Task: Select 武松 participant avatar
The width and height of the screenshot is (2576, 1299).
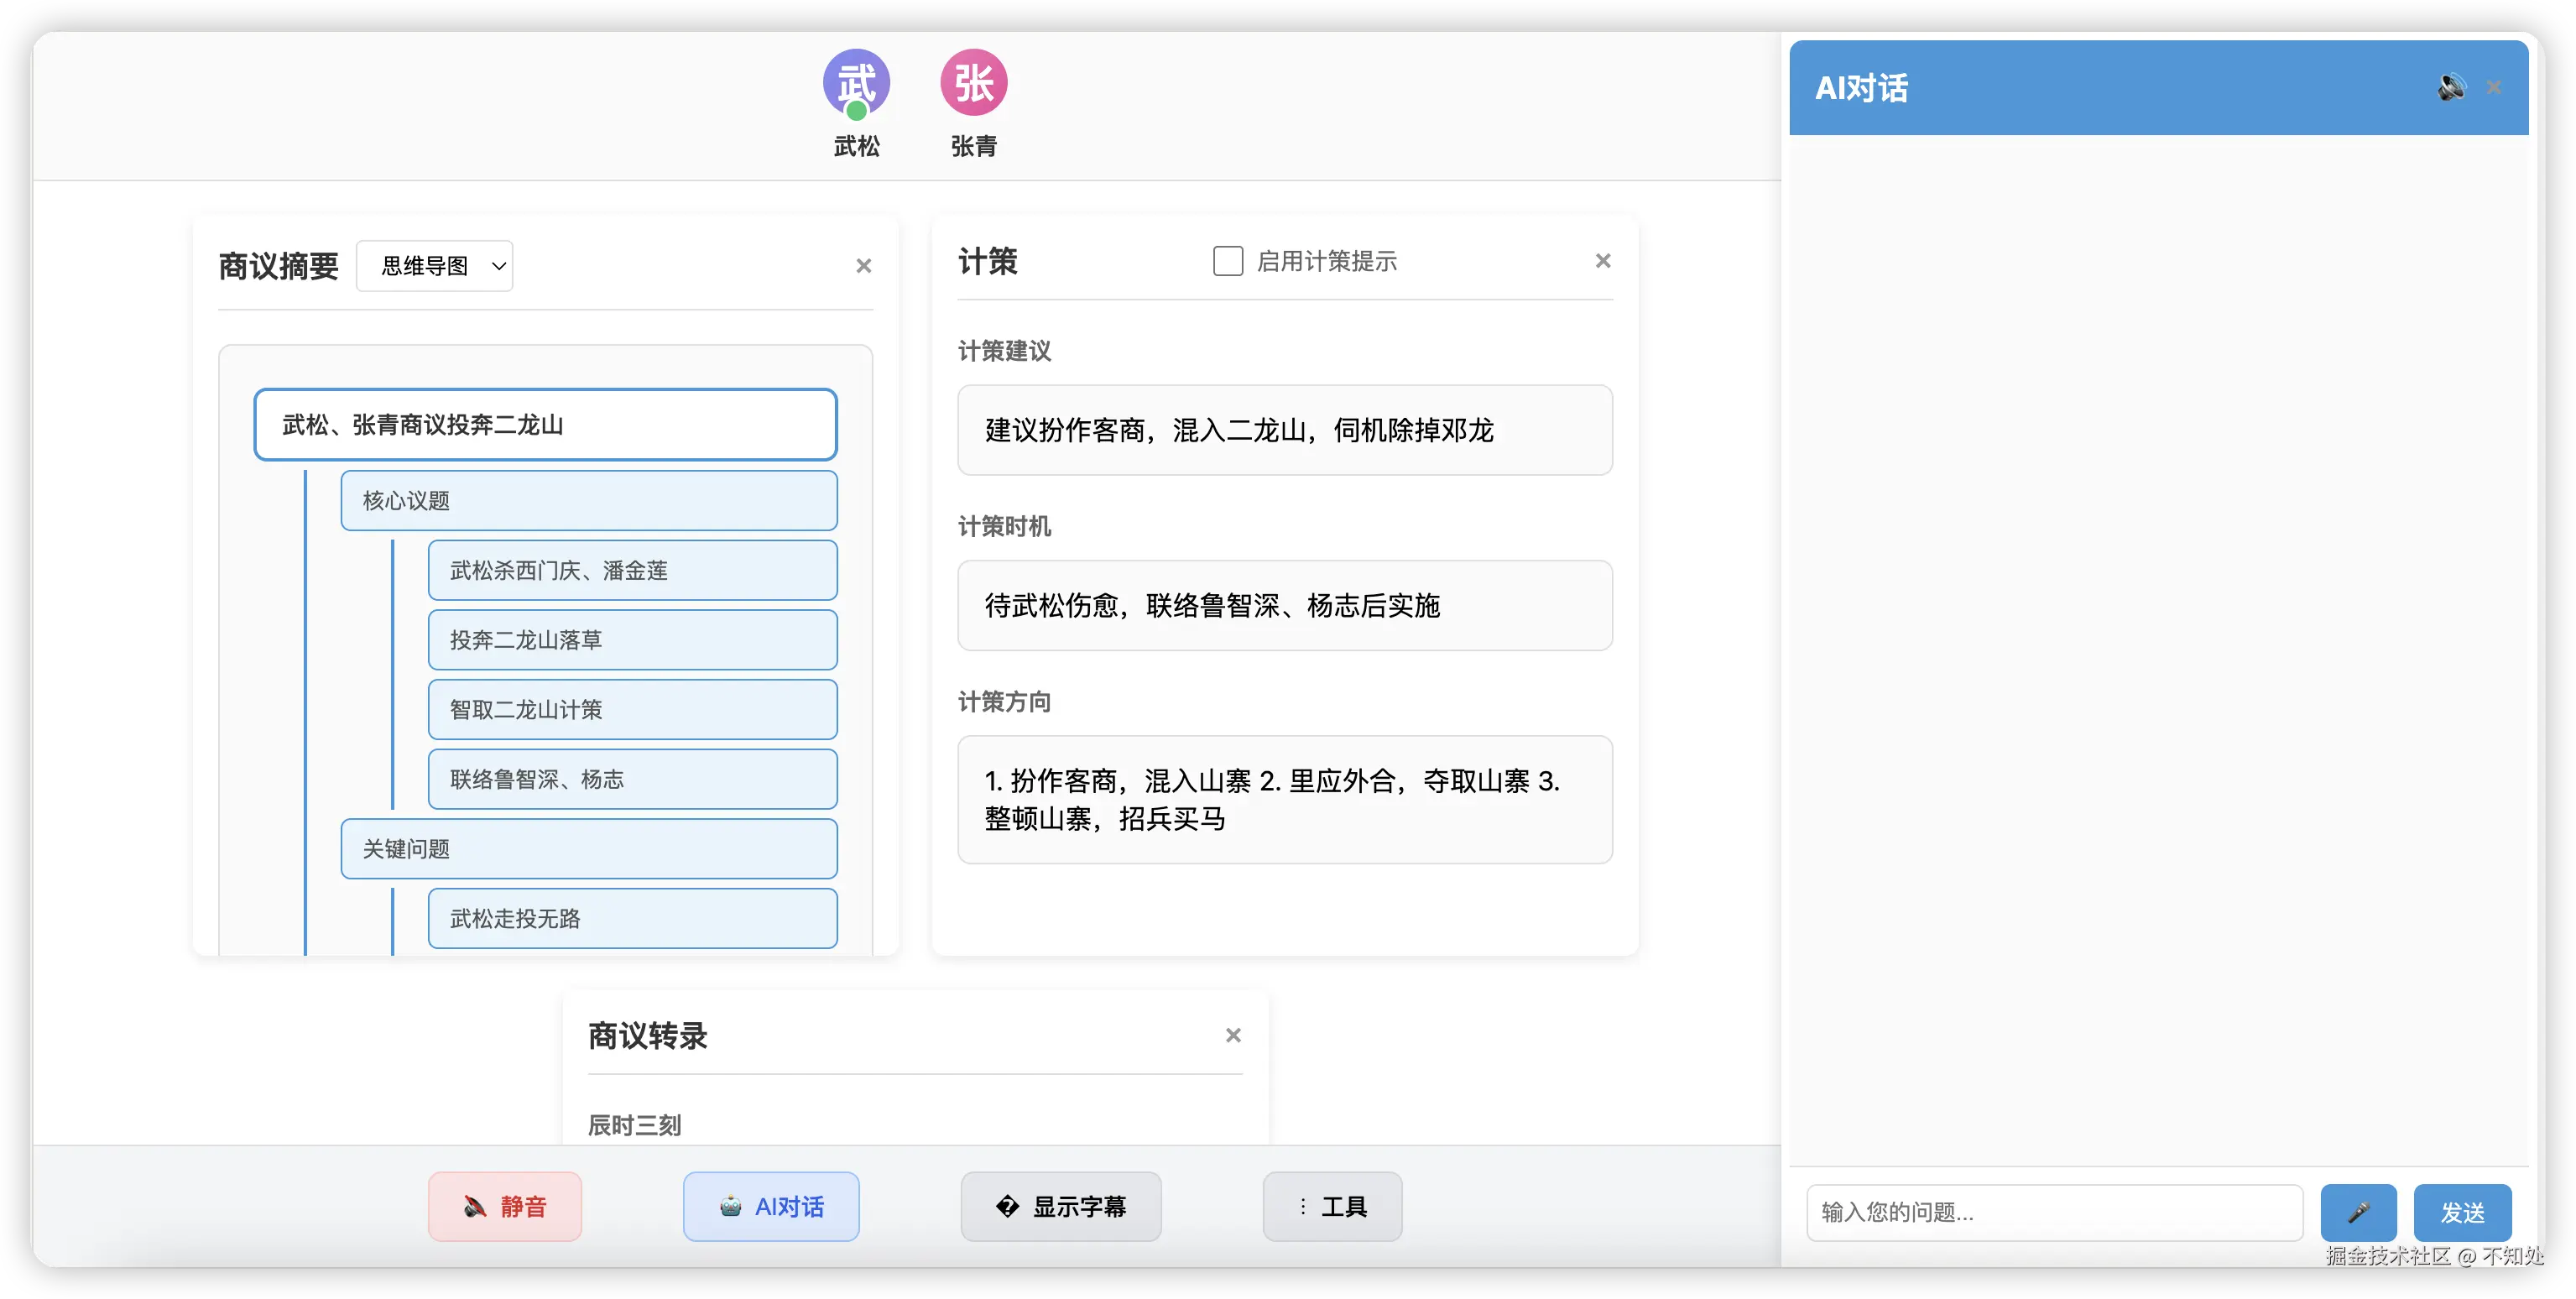Action: click(x=856, y=83)
